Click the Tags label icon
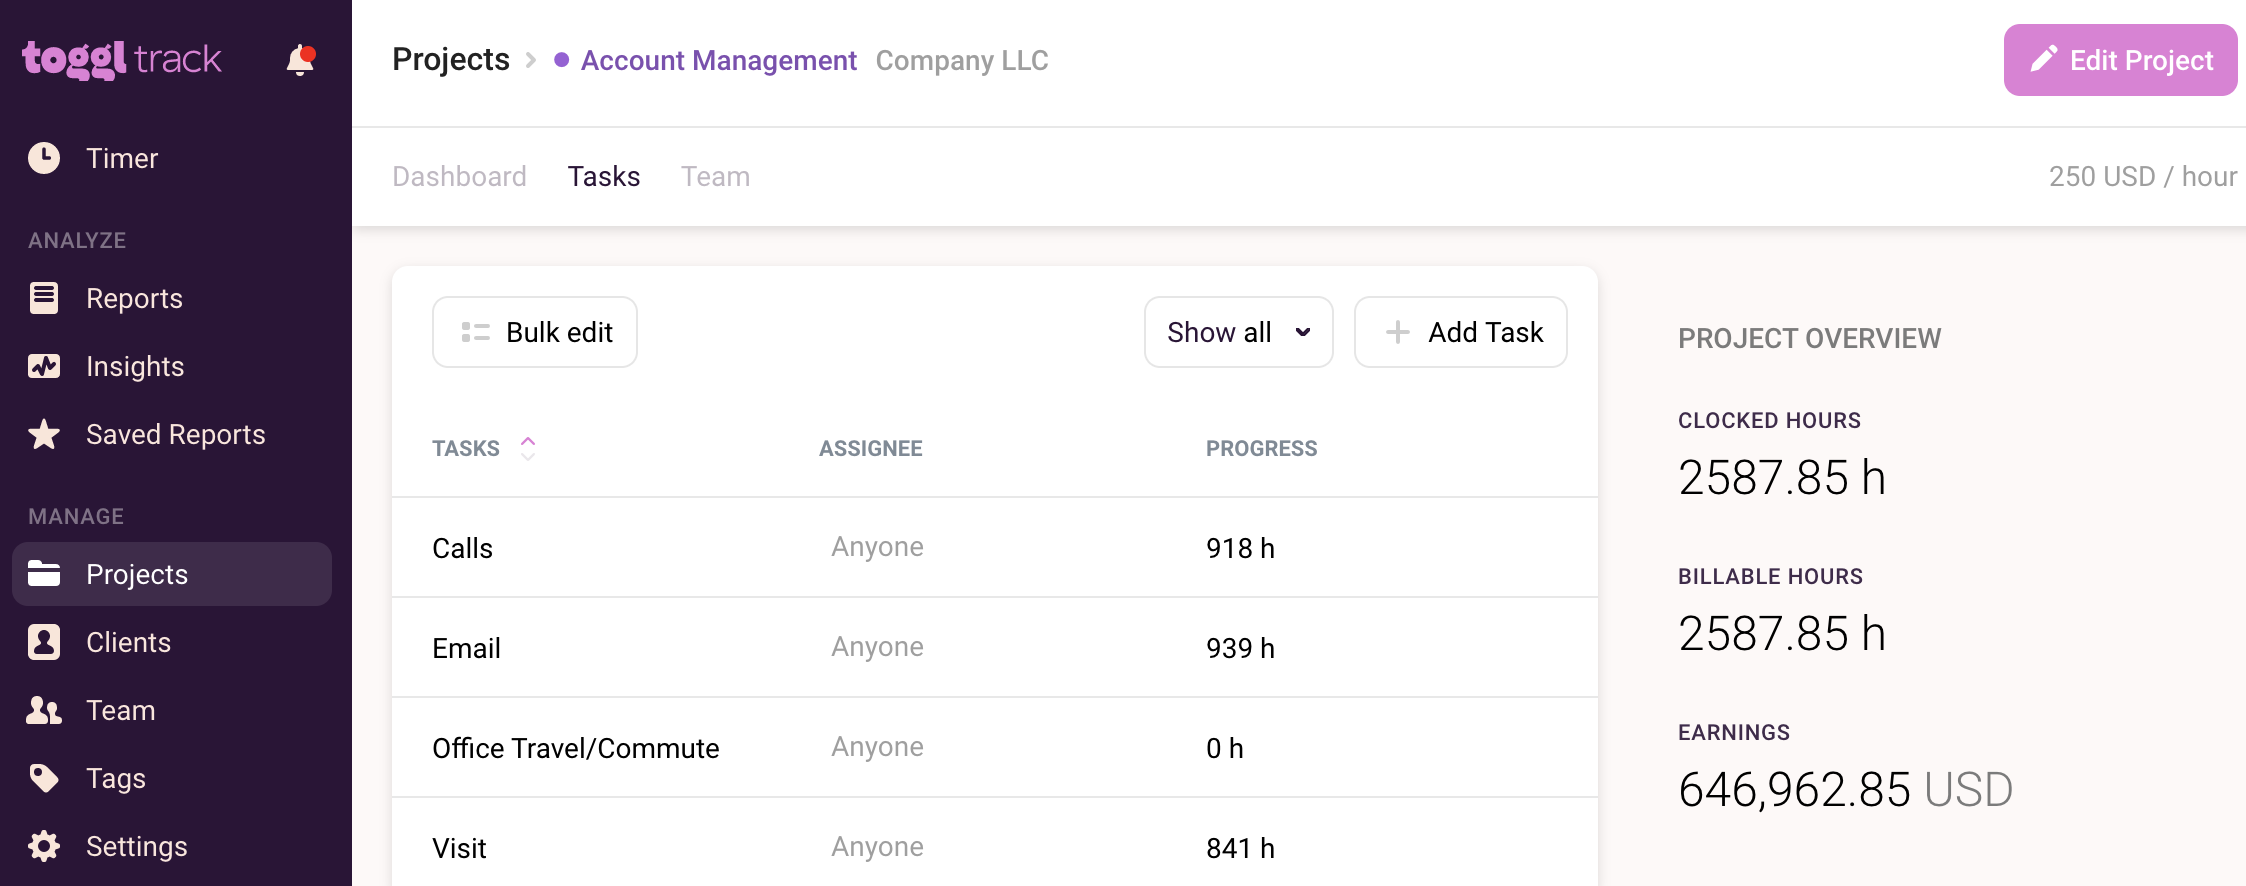Image resolution: width=2246 pixels, height=886 pixels. tap(44, 778)
